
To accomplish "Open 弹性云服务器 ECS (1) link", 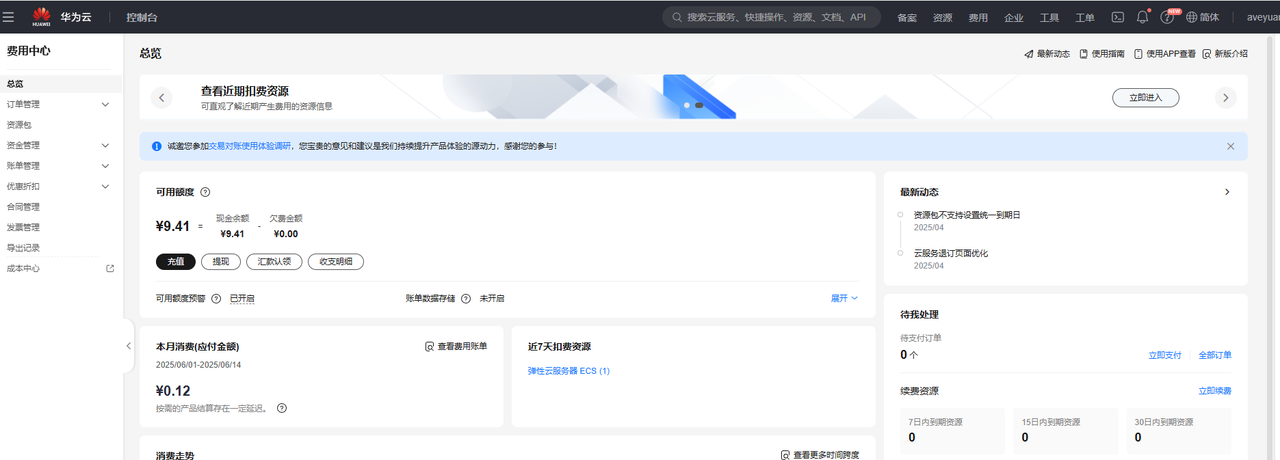I will click(569, 371).
